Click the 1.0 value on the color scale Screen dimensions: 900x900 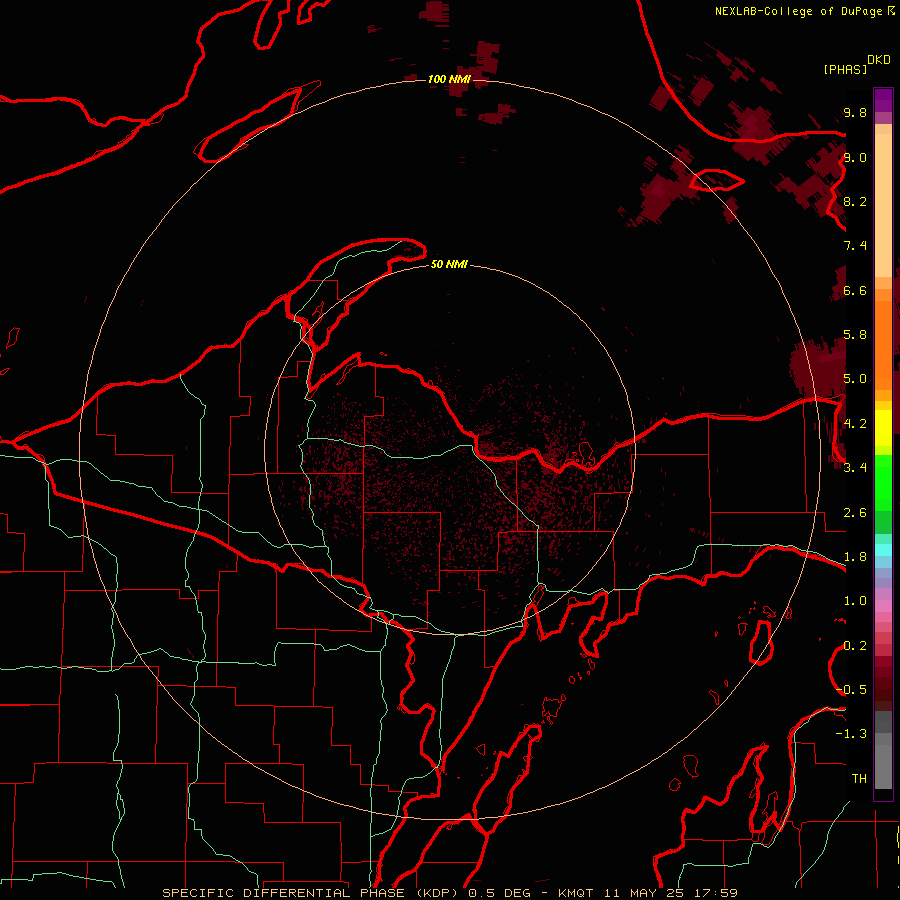click(855, 601)
